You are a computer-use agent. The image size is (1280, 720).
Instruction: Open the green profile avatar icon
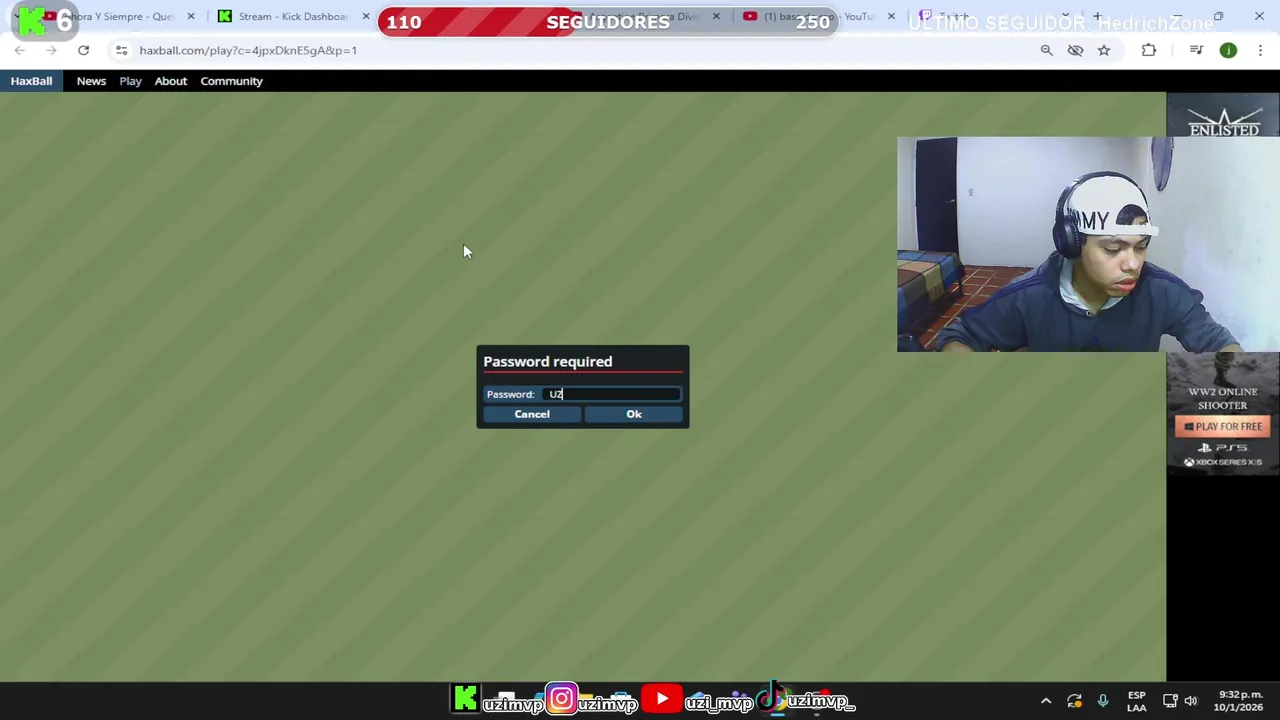coord(1228,50)
